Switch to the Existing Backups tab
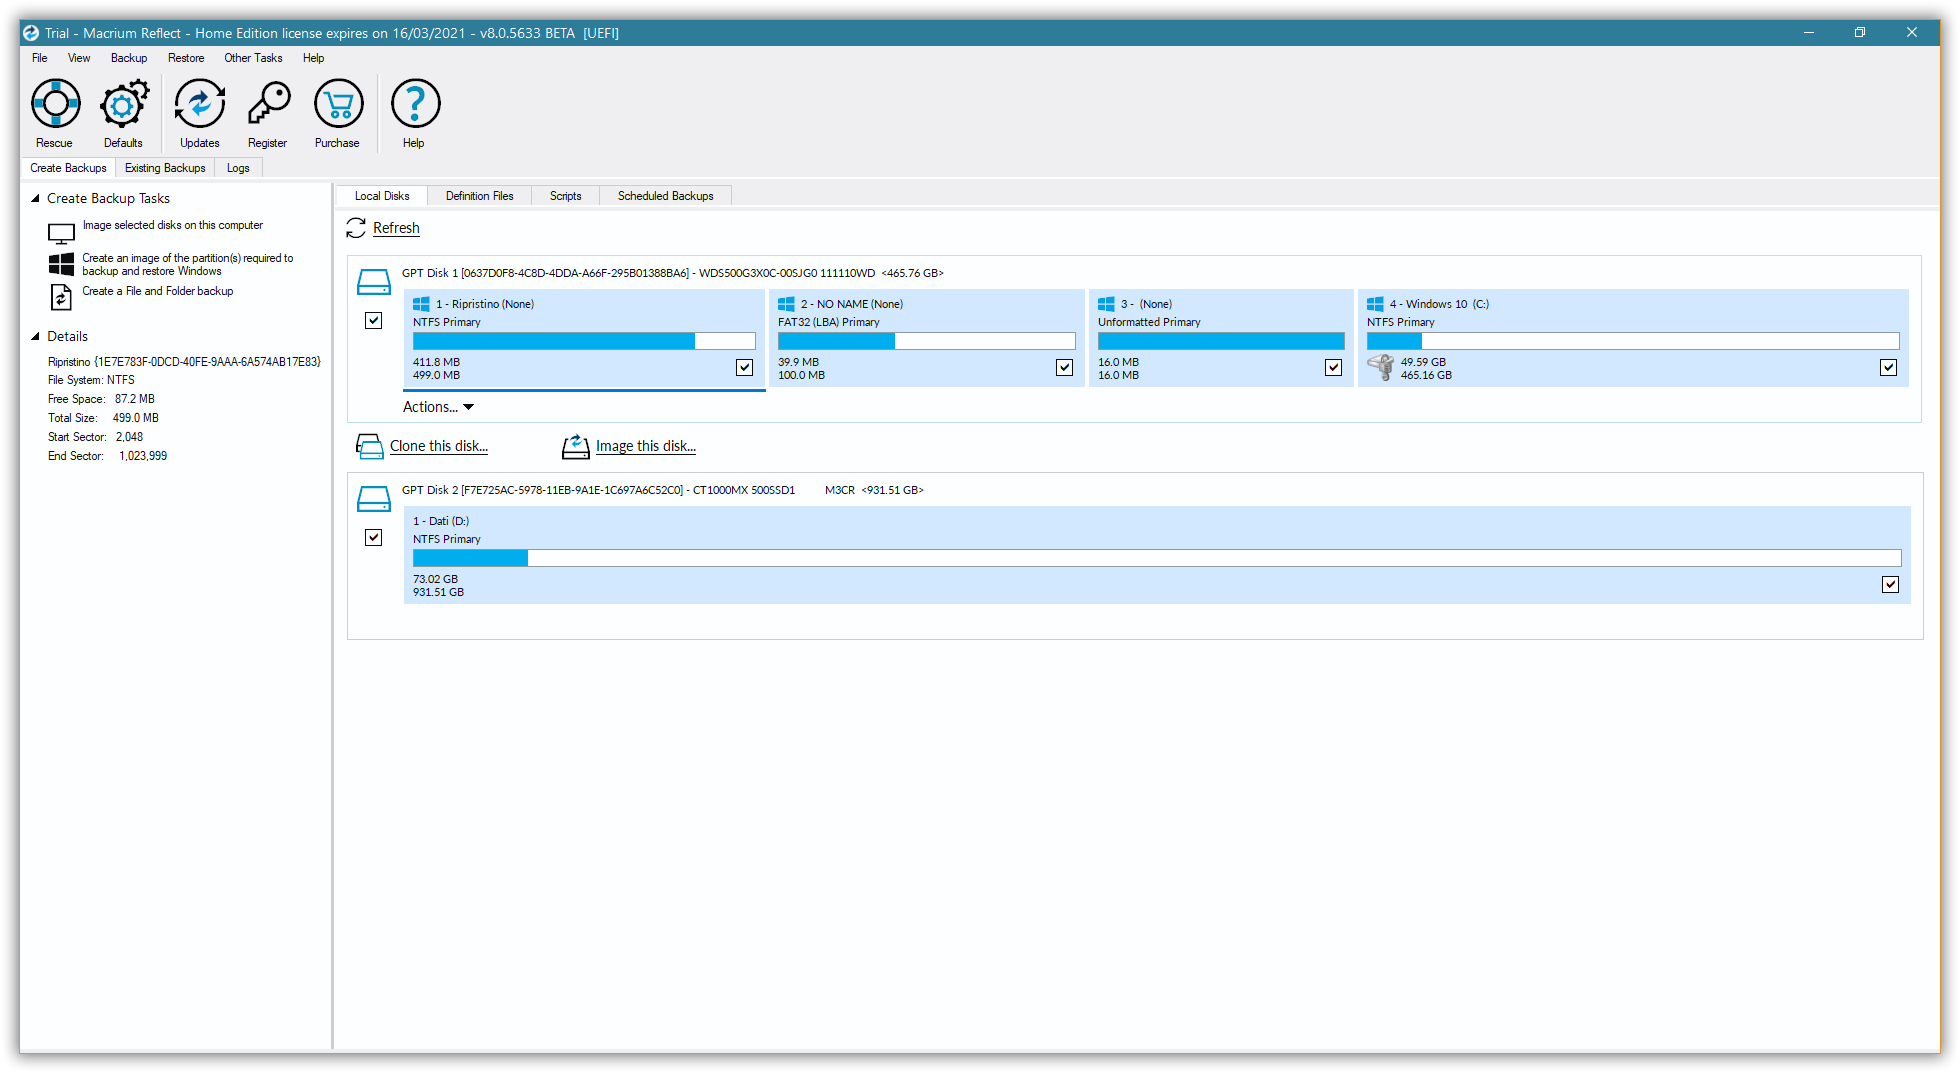The width and height of the screenshot is (1960, 1073). click(165, 168)
